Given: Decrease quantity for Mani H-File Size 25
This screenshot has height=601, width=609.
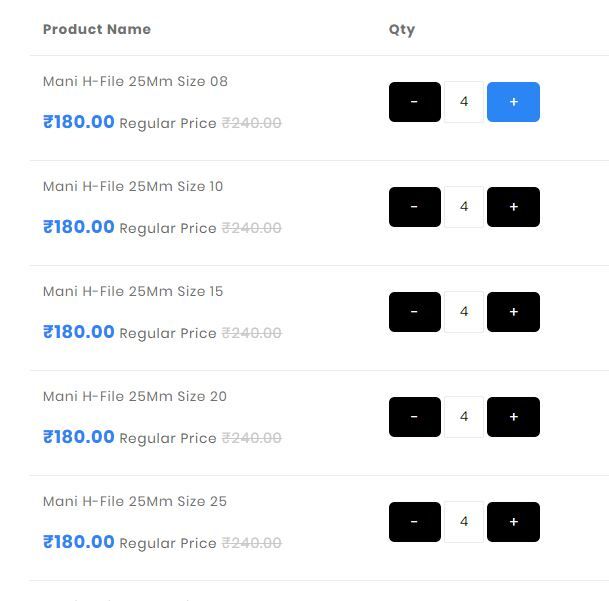Looking at the screenshot, I should 414,522.
